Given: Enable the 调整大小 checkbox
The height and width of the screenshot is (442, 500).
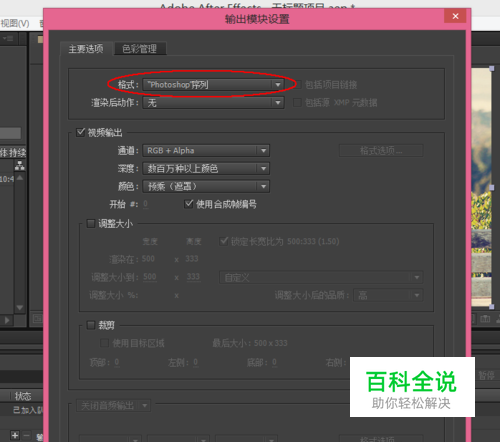Looking at the screenshot, I should 91,223.
